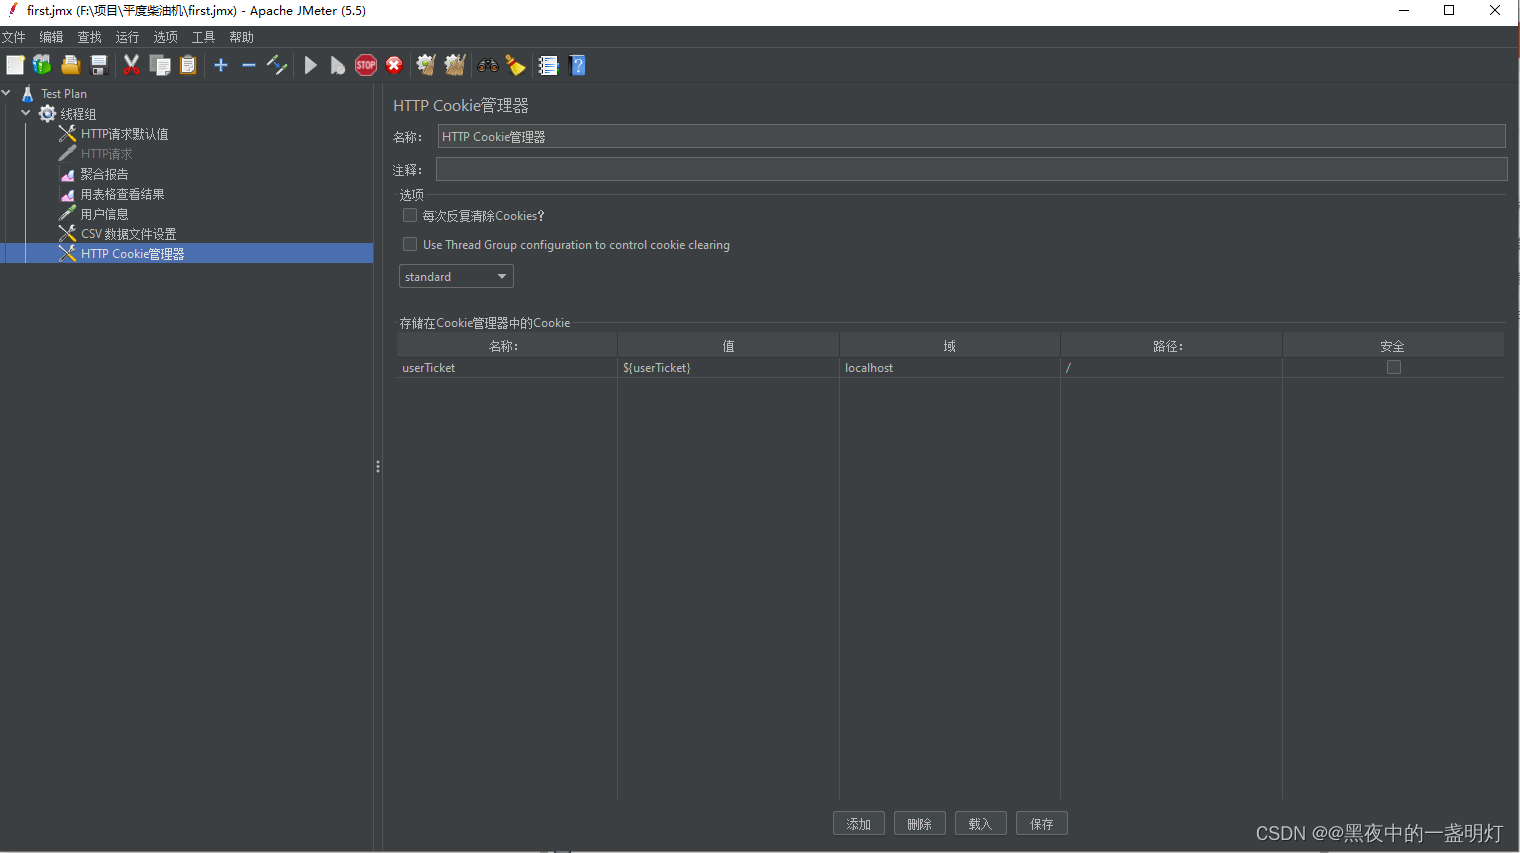Open the 帮助 menu

241,37
